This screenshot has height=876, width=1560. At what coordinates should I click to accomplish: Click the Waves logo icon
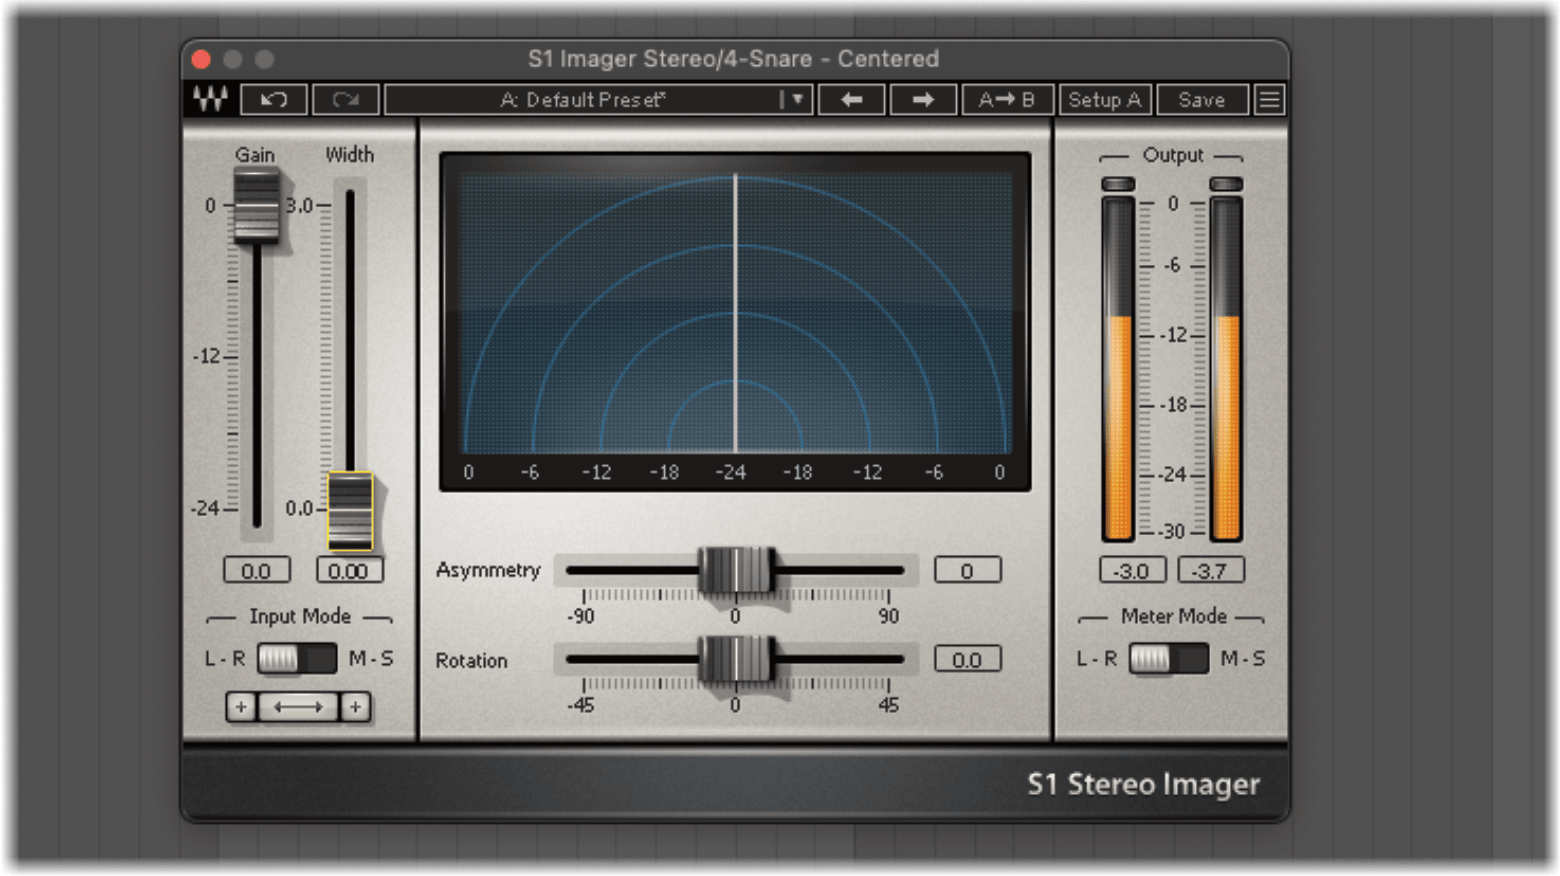(x=210, y=99)
